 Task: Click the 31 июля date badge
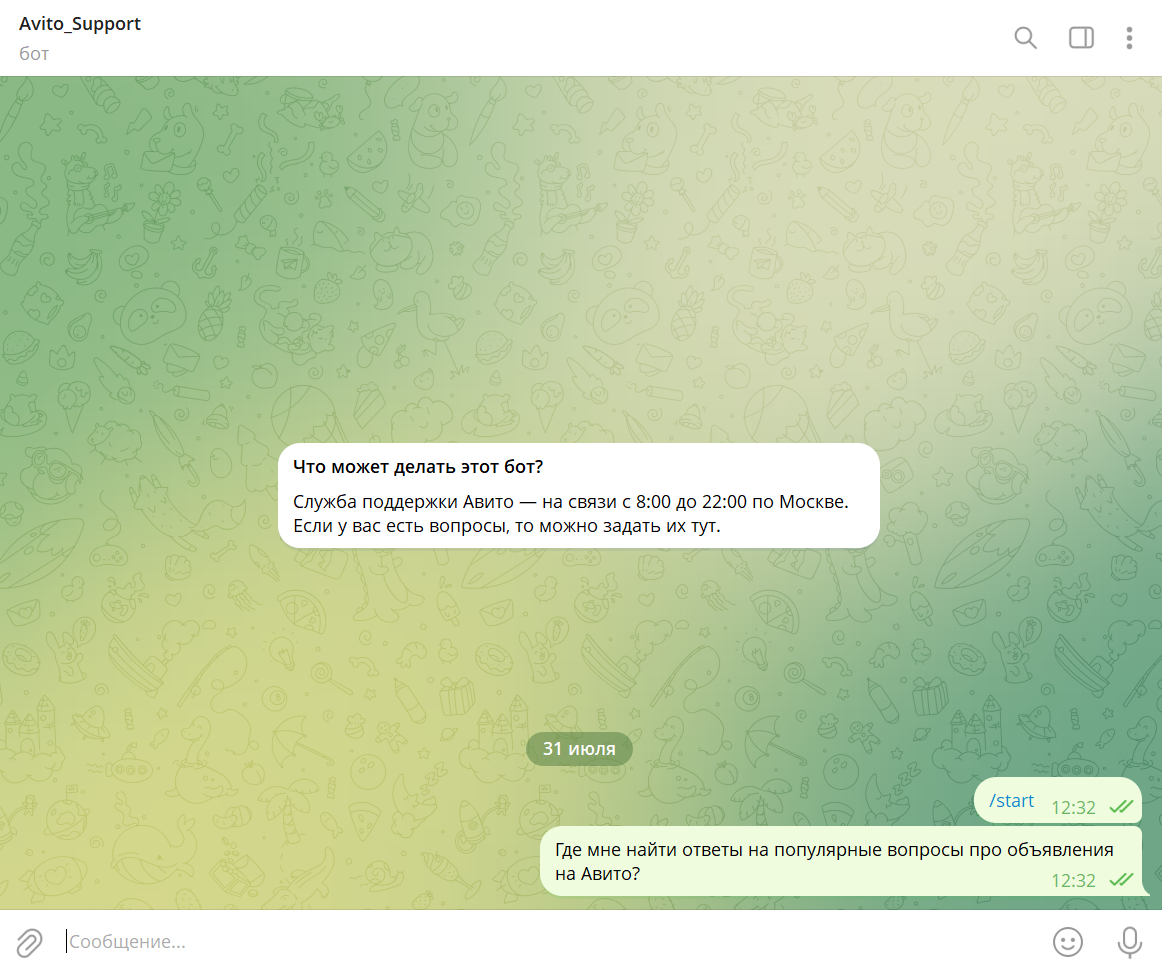coord(579,748)
